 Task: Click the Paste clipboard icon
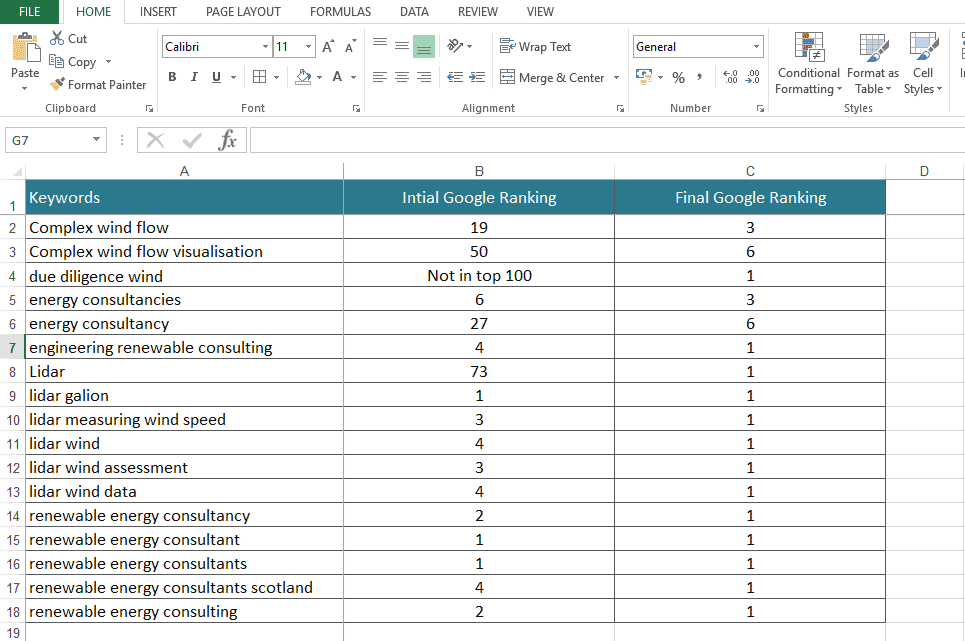pos(25,48)
